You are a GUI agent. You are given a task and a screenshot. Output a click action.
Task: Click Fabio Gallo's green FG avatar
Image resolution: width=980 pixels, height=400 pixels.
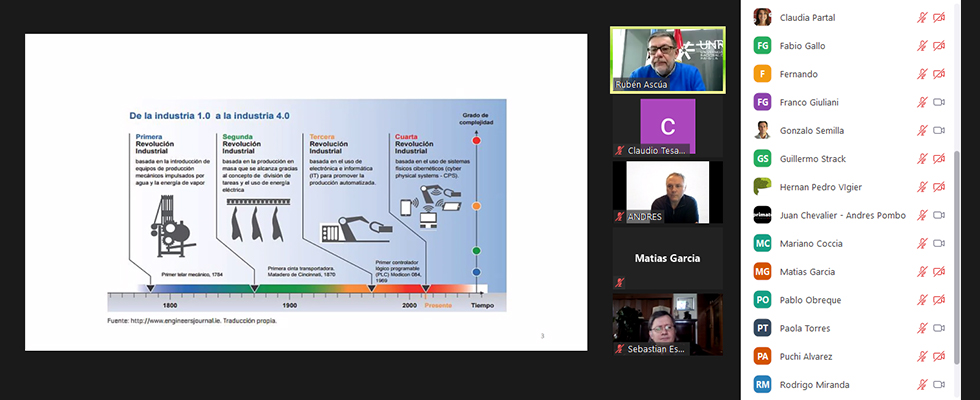[762, 46]
